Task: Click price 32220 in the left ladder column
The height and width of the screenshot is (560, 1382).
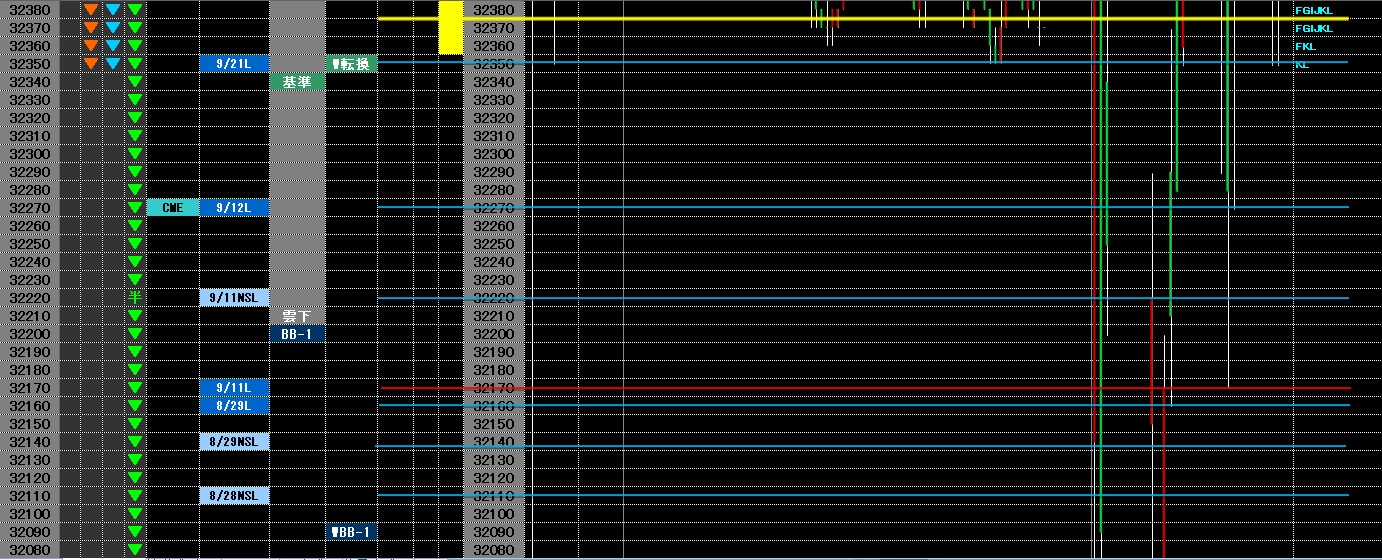Action: [29, 298]
